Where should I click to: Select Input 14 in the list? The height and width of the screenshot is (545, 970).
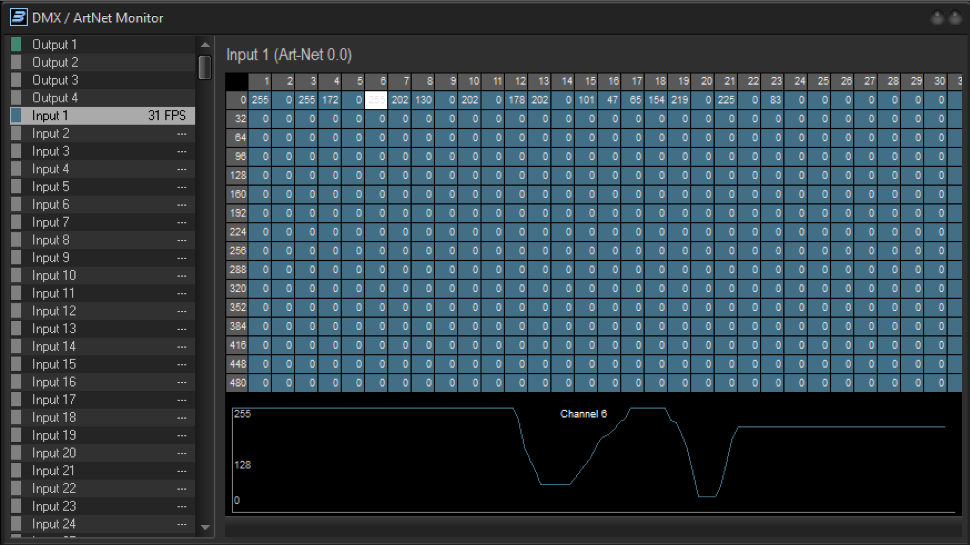pyautogui.click(x=103, y=346)
